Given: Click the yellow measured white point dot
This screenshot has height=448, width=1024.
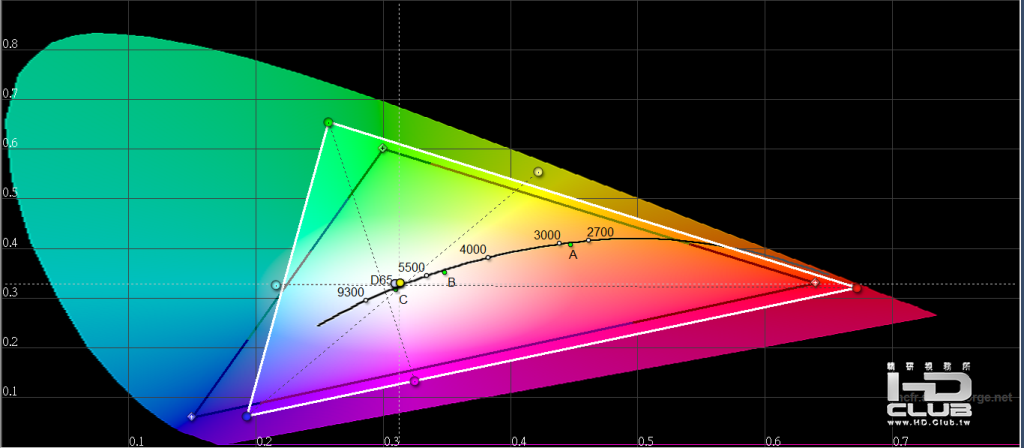Looking at the screenshot, I should click(x=400, y=283).
